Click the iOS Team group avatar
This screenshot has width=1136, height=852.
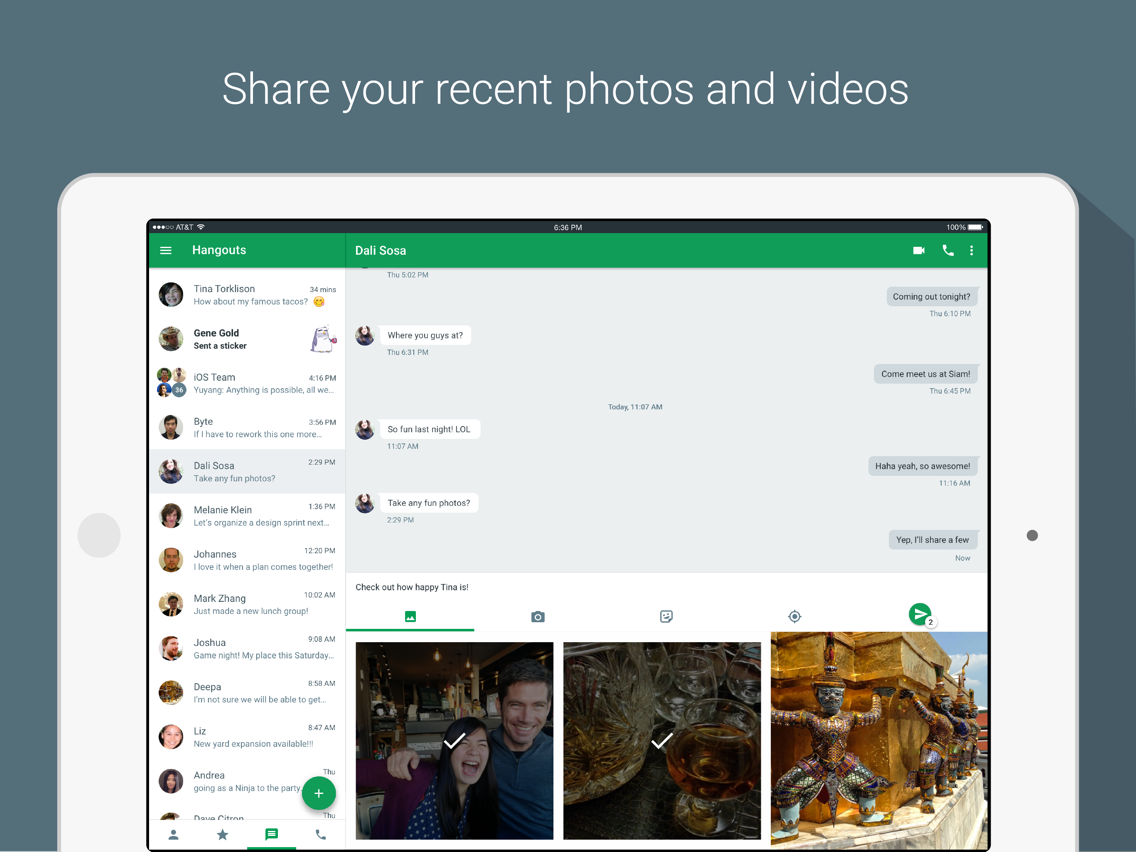coord(171,383)
